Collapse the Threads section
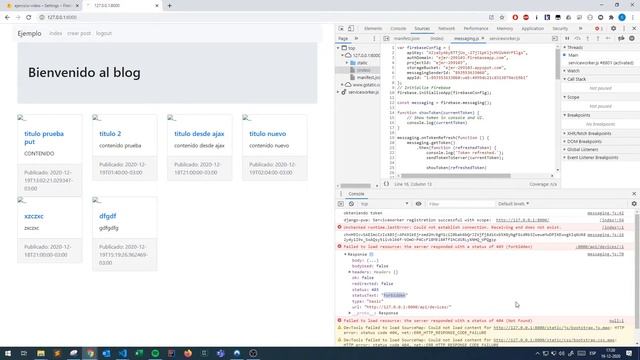This screenshot has height=360, width=640. click(x=574, y=47)
